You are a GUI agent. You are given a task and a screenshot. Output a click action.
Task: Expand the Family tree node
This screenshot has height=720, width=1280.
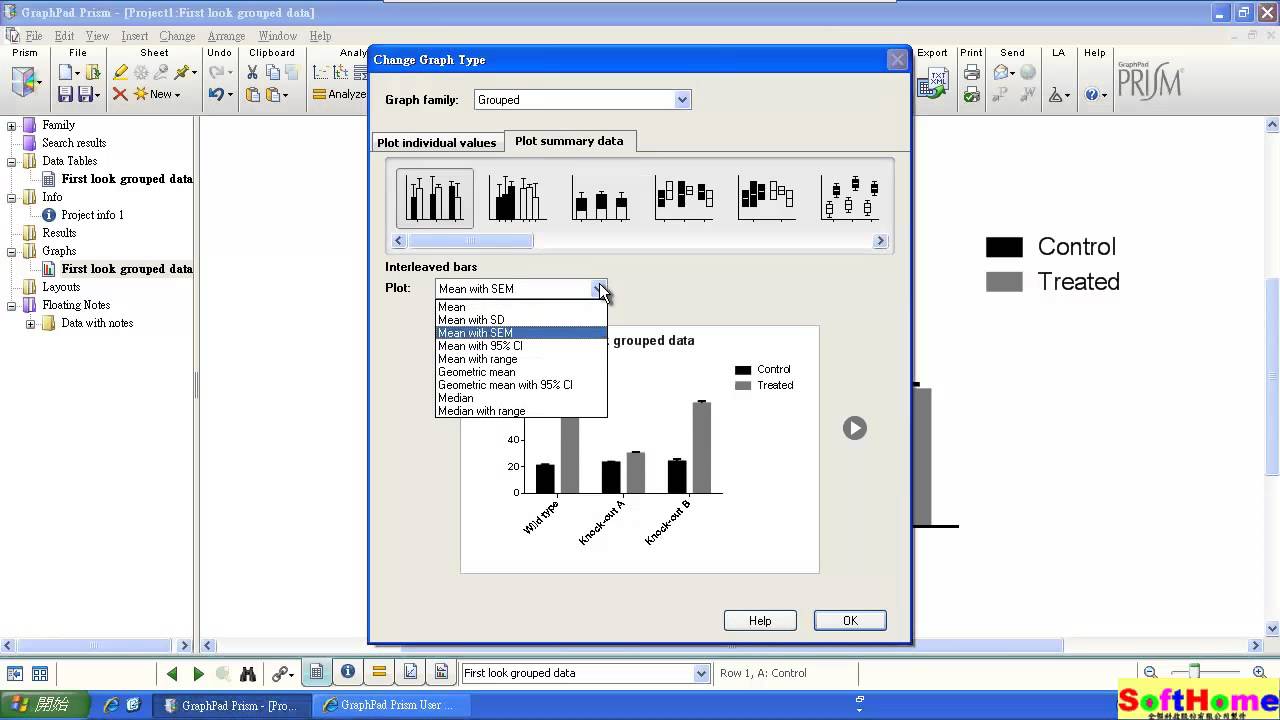(12, 125)
